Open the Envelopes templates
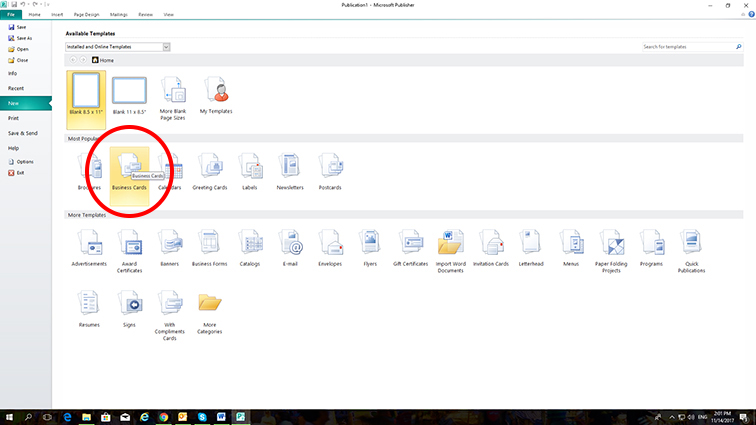 coord(330,248)
